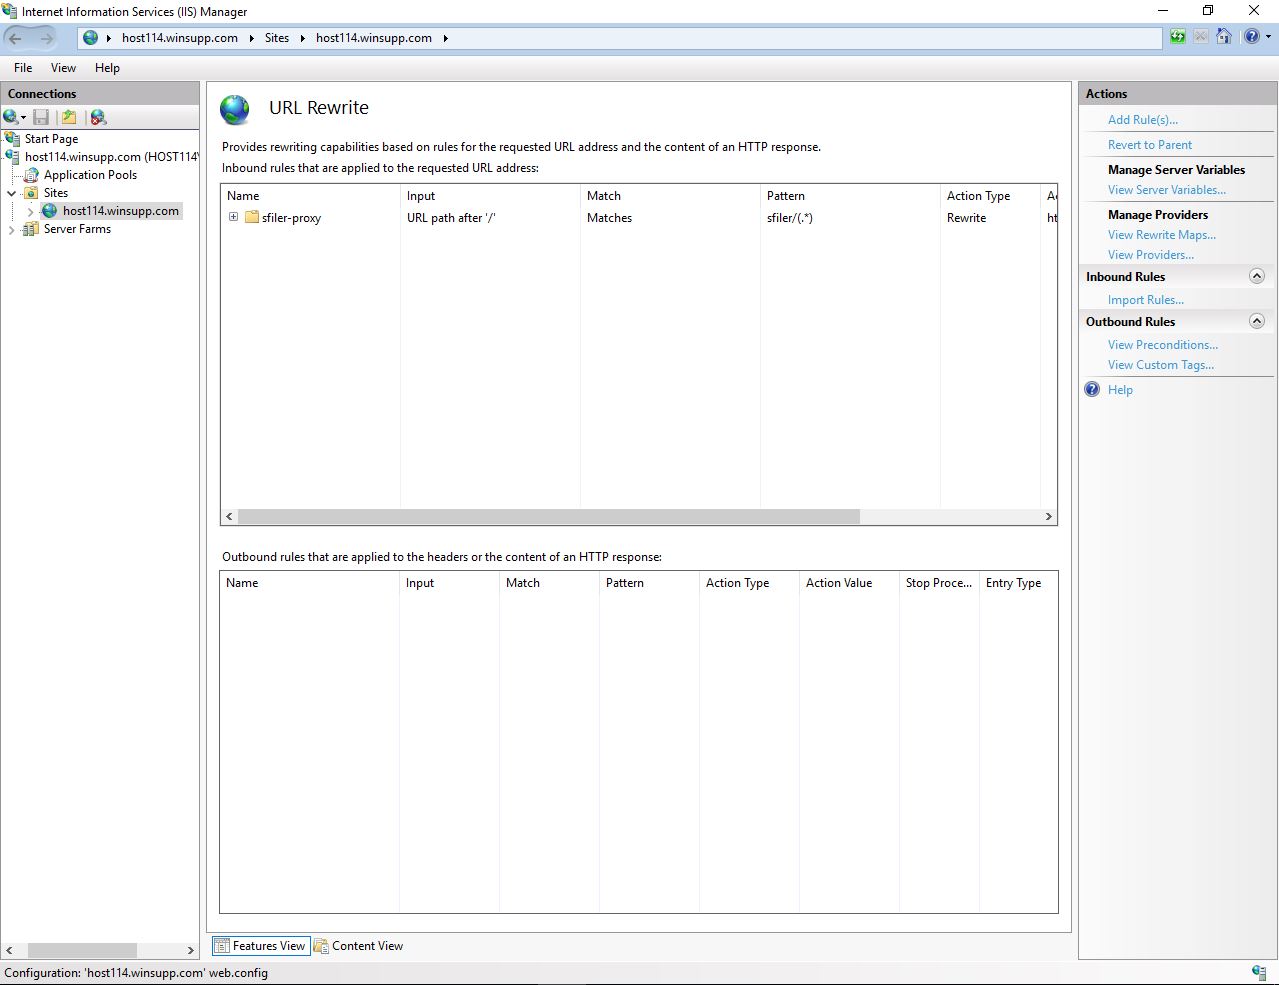Screen dimensions: 1279x985
Task: Open dropdown arrow beside top Help icon
Action: click(x=1266, y=38)
